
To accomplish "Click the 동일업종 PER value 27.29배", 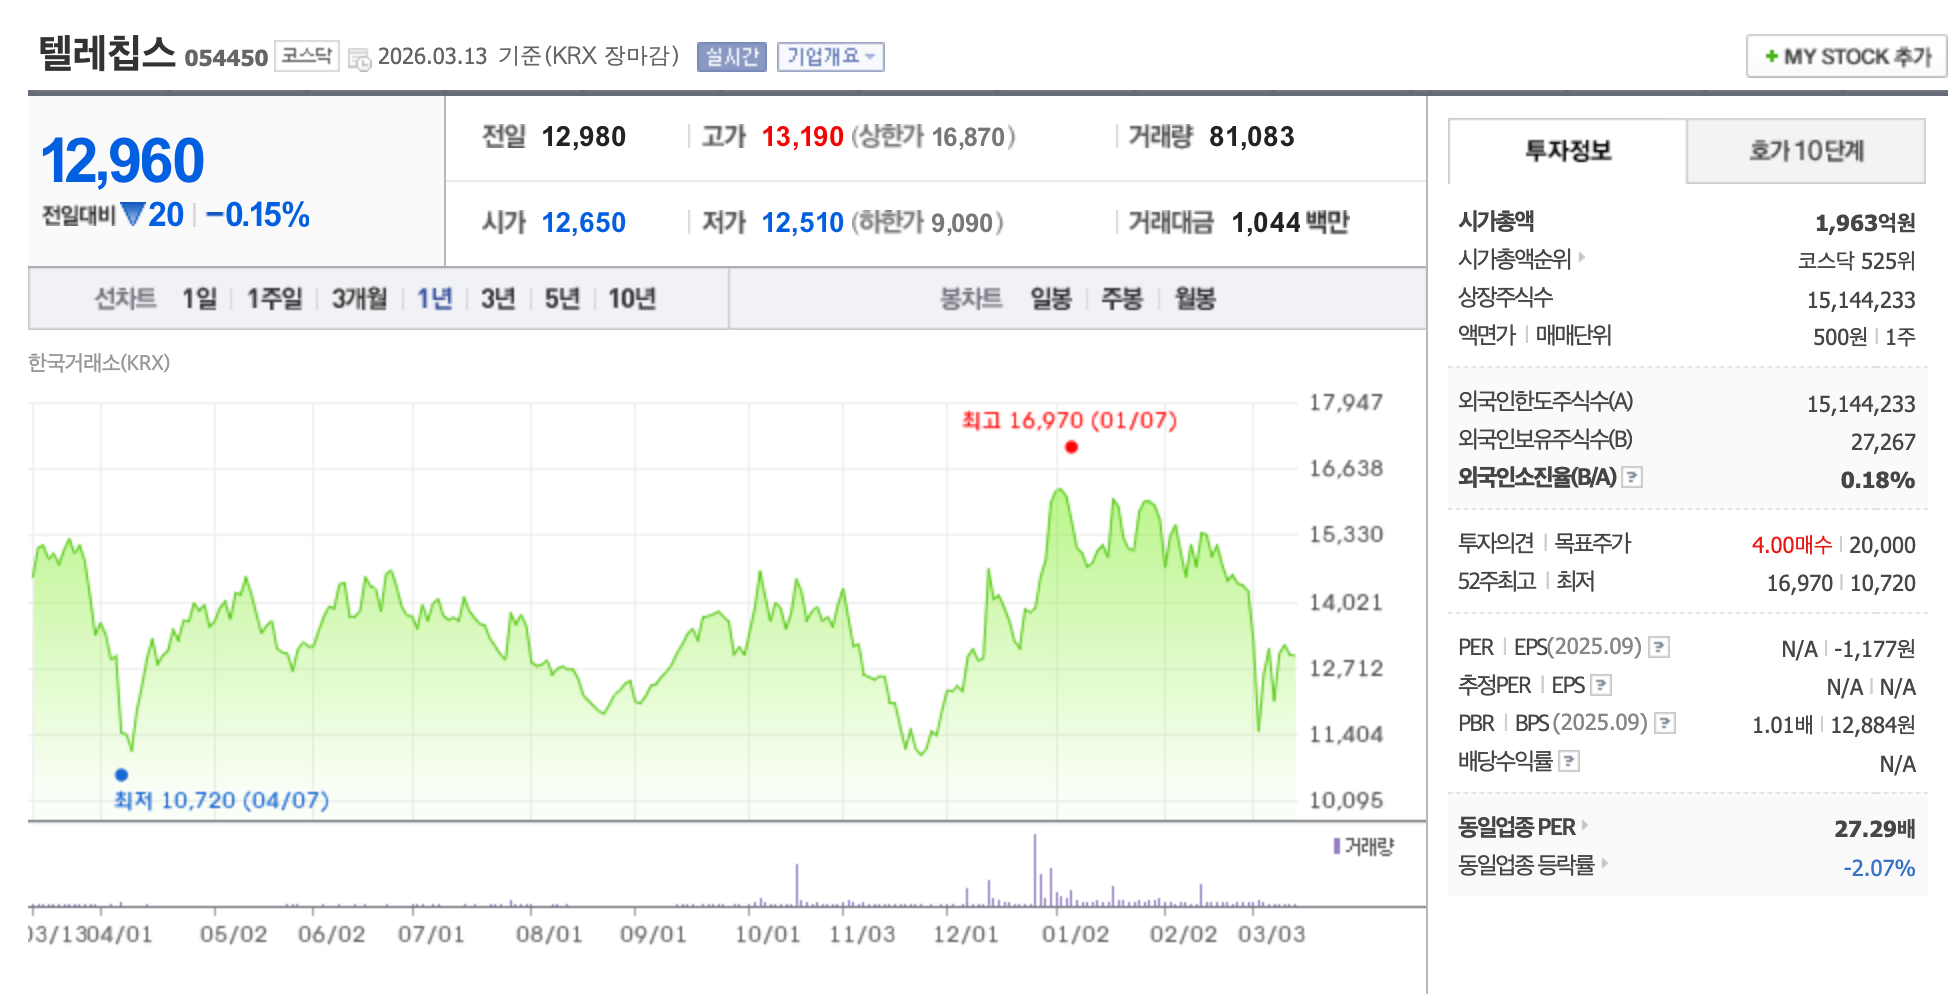I will pyautogui.click(x=1875, y=829).
